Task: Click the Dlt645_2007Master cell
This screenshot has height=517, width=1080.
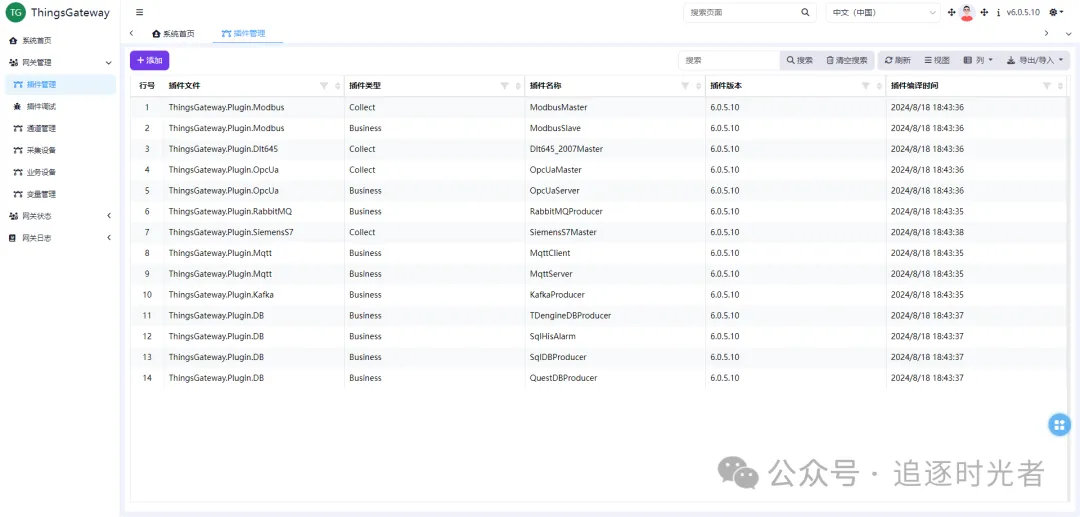Action: tap(615, 149)
